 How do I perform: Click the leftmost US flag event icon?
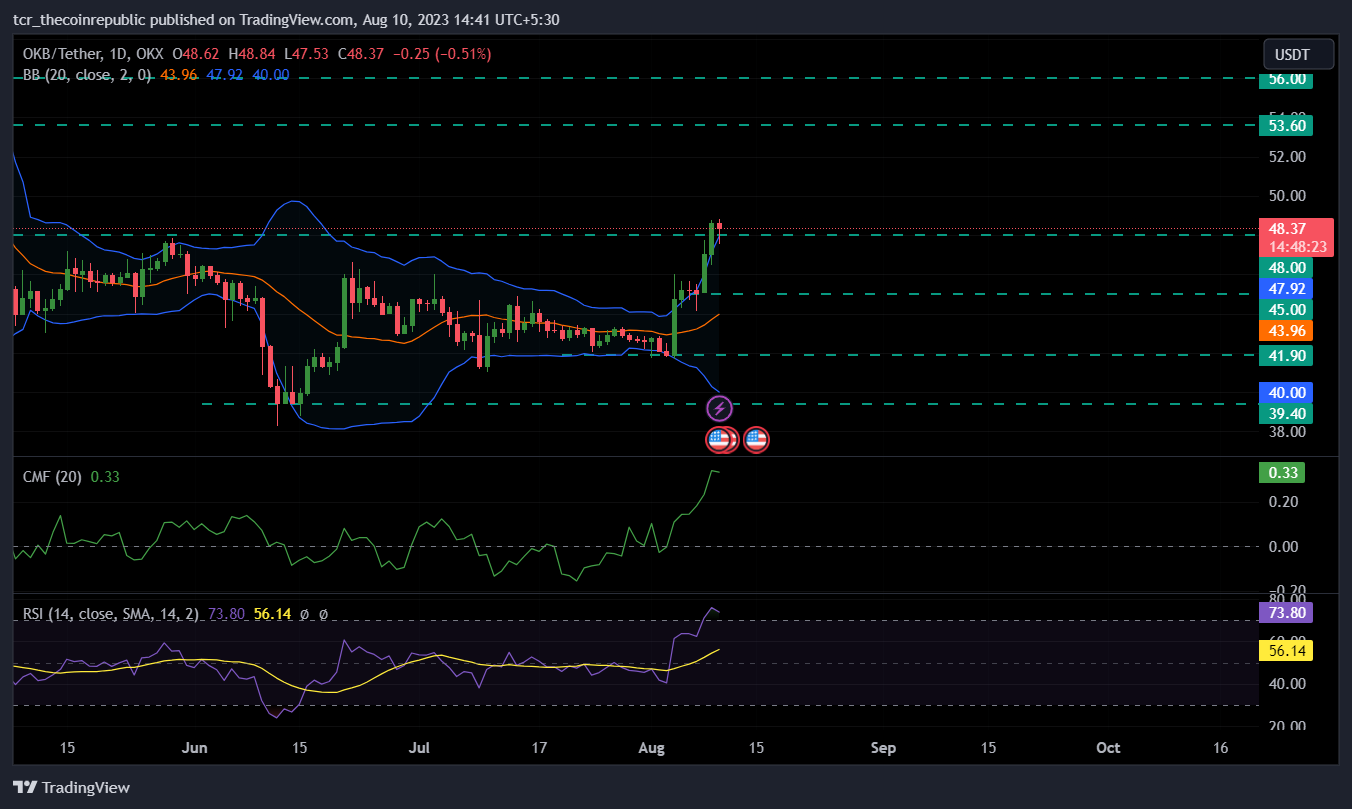718,439
